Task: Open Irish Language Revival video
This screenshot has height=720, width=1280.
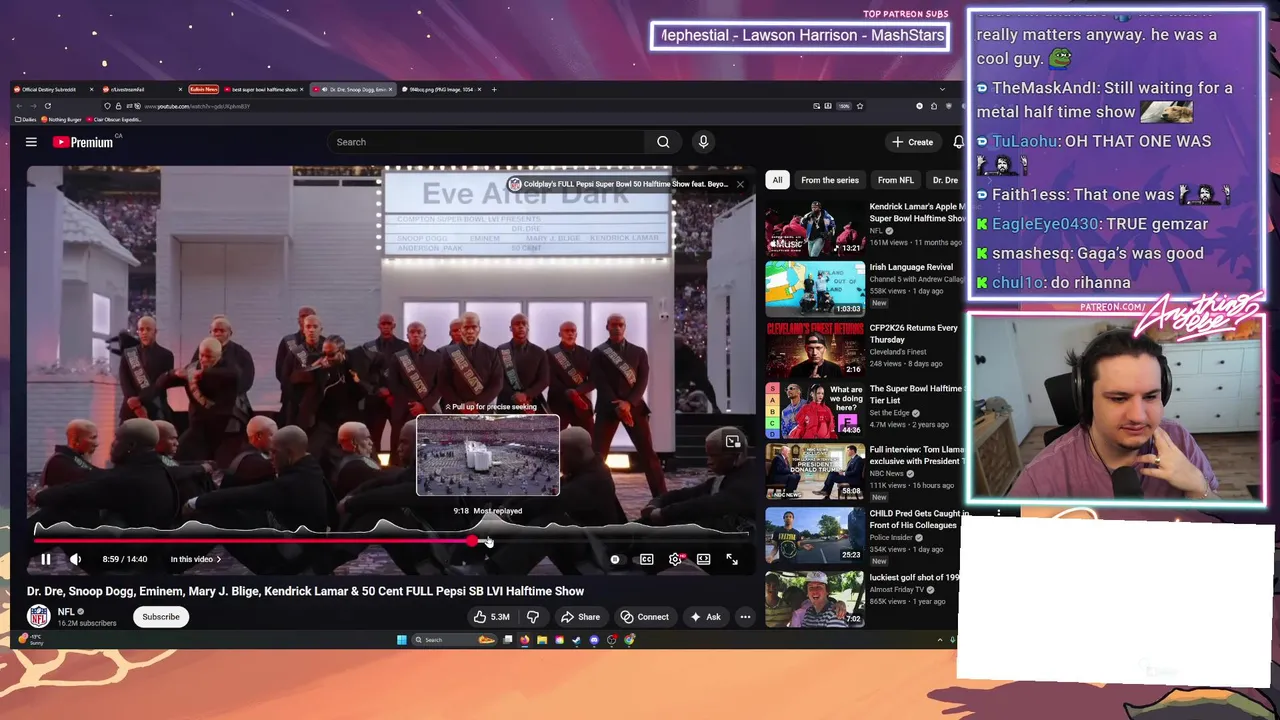Action: click(815, 288)
